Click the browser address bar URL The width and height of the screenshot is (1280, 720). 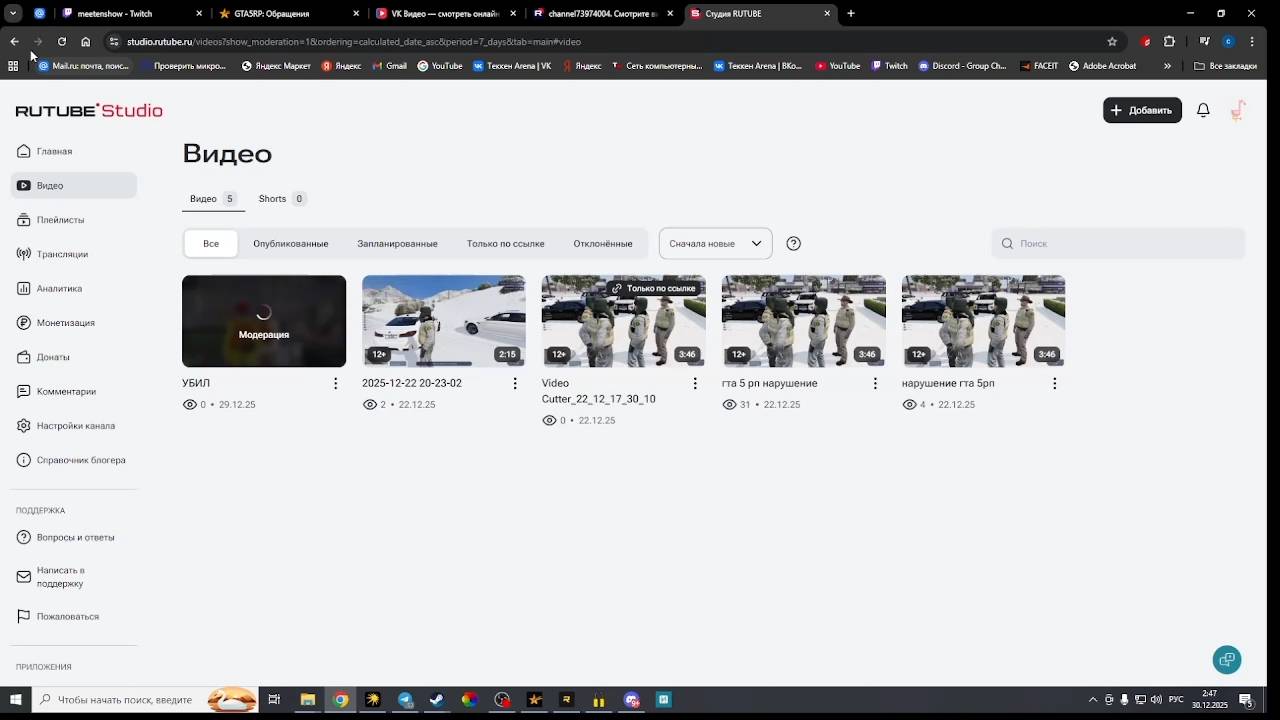[x=354, y=42]
